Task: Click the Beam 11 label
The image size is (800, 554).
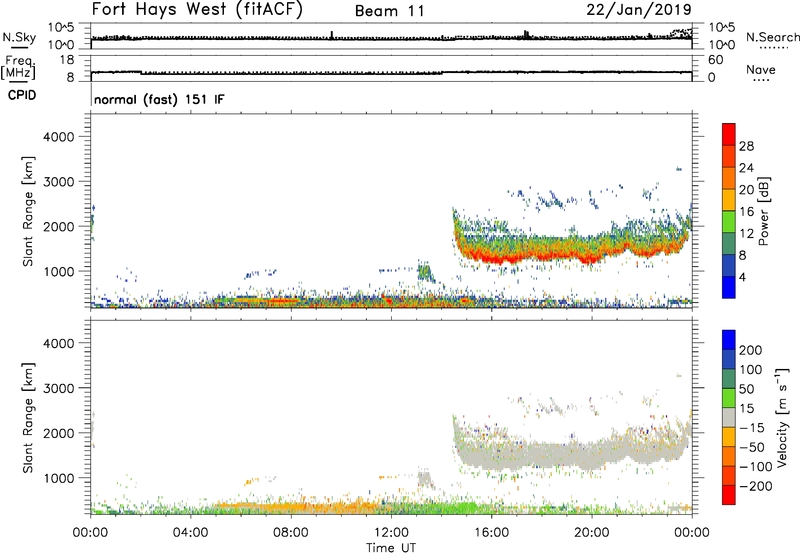Action: [x=390, y=11]
